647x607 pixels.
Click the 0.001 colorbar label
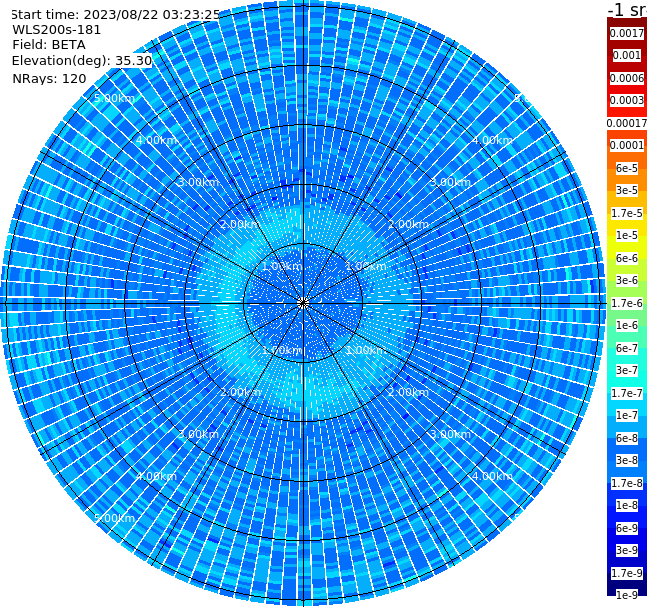[627, 55]
